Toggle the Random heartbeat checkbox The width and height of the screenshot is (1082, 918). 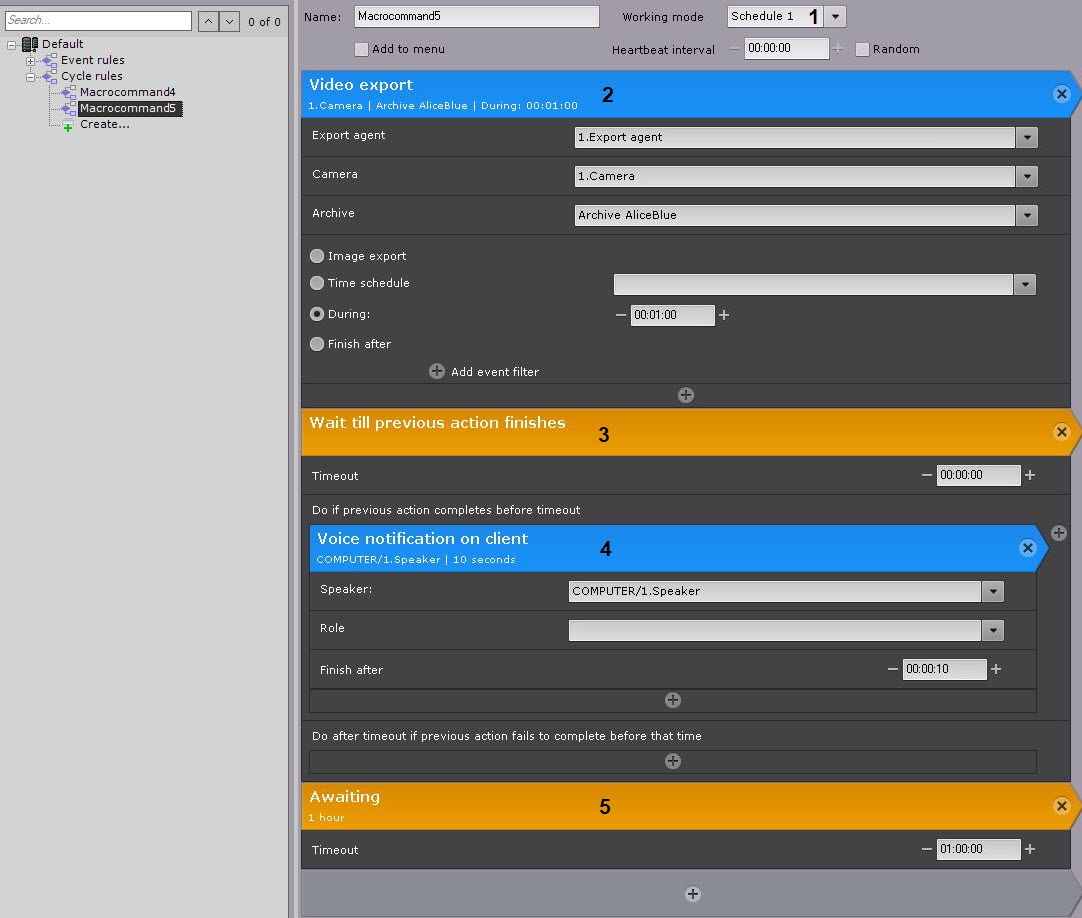coord(862,49)
